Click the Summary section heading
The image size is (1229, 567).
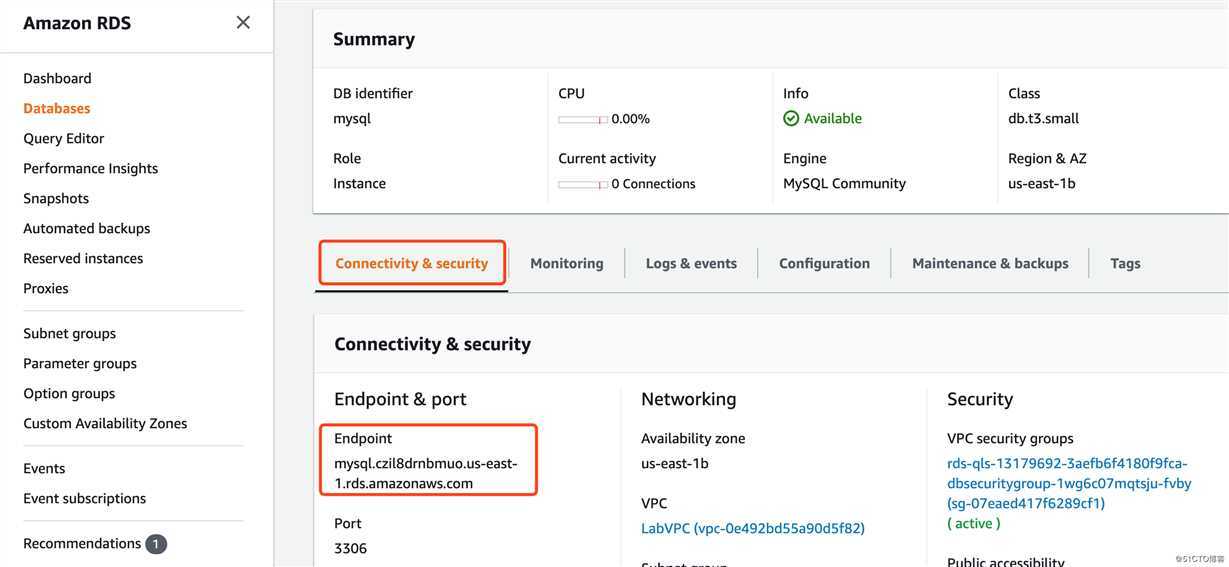click(x=374, y=39)
